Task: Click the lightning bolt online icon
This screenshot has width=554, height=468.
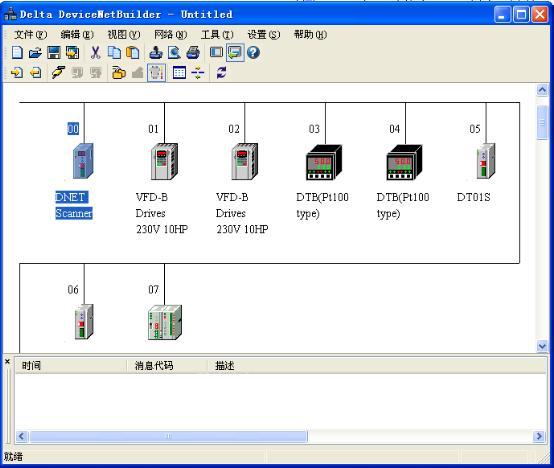Action: point(58,73)
